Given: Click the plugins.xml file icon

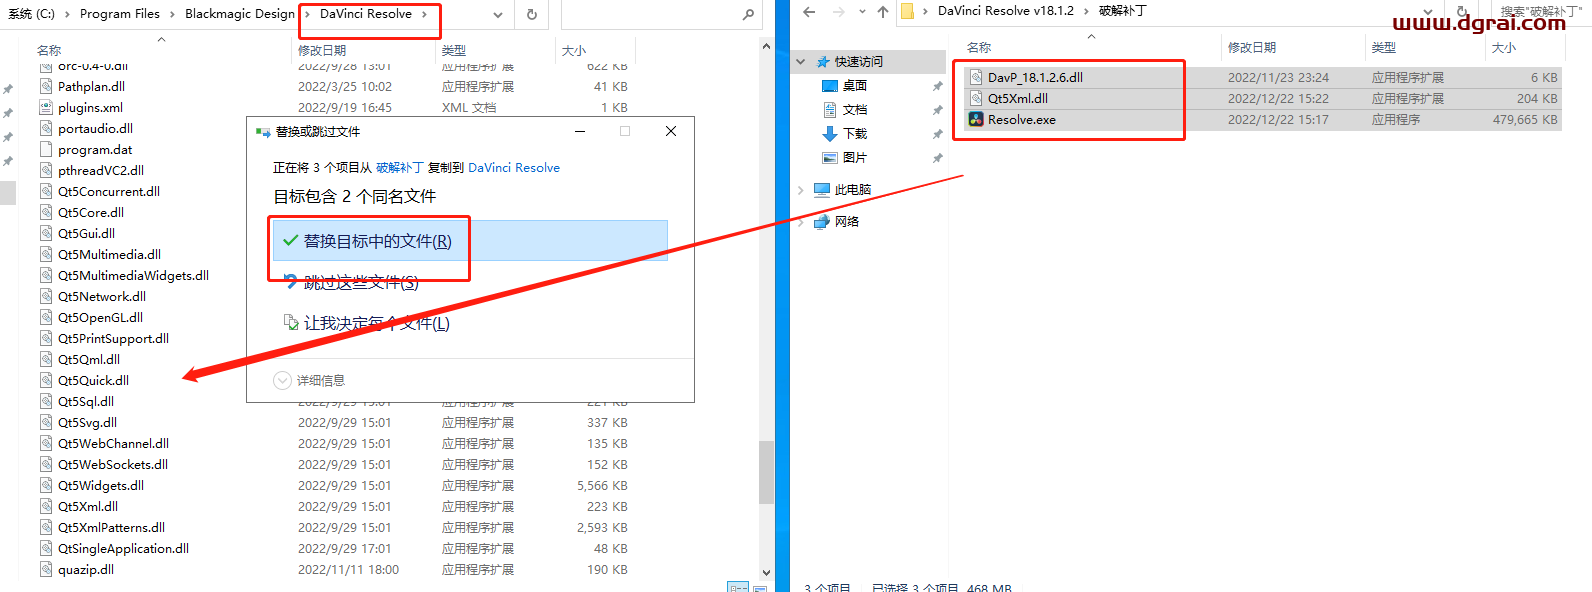Looking at the screenshot, I should coord(46,107).
